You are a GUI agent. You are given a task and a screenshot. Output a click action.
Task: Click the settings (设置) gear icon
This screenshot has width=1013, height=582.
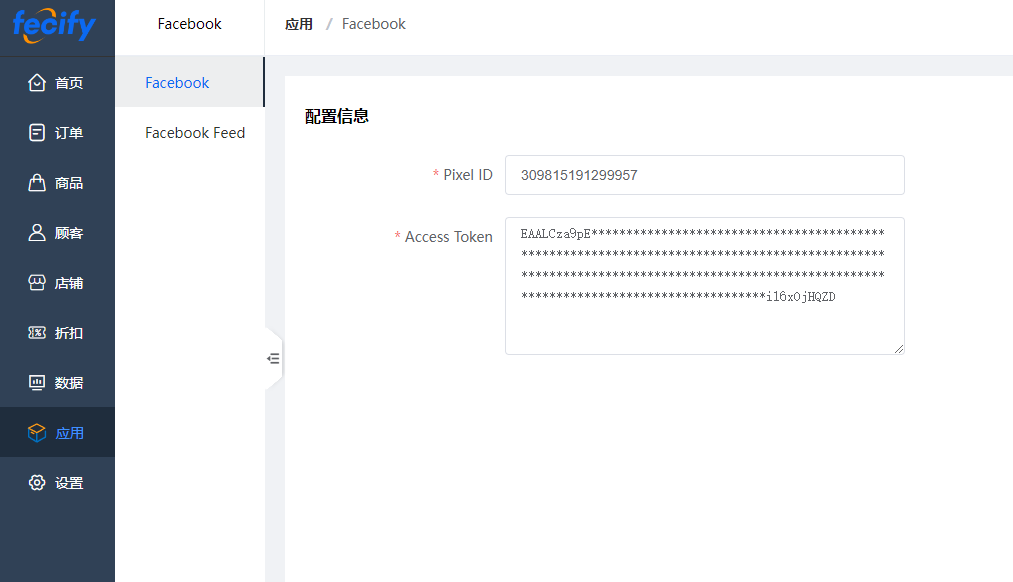[x=37, y=483]
